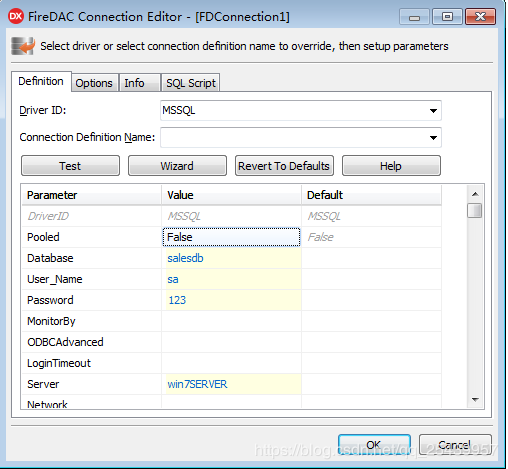Click the DX FireDAC title bar icon
This screenshot has width=508, height=469.
click(16, 16)
